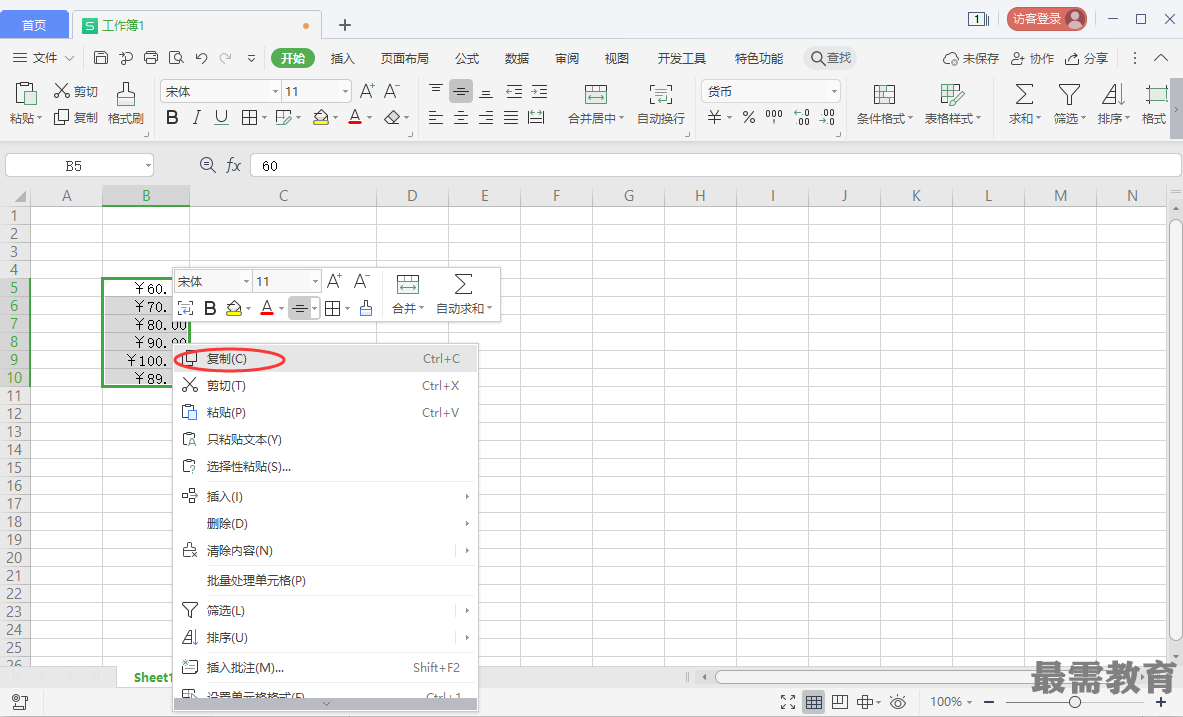Toggle Italic in the ribbon

point(196,117)
